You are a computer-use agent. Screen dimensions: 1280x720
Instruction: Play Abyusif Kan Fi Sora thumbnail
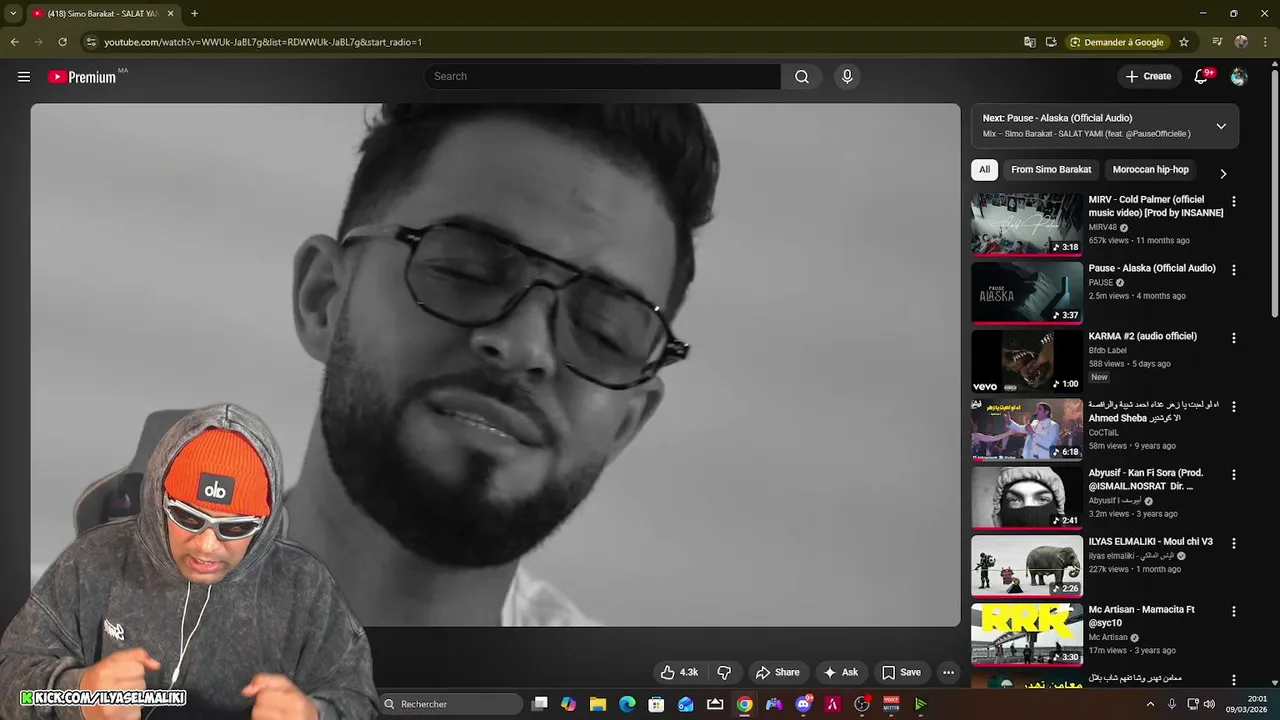[1027, 497]
